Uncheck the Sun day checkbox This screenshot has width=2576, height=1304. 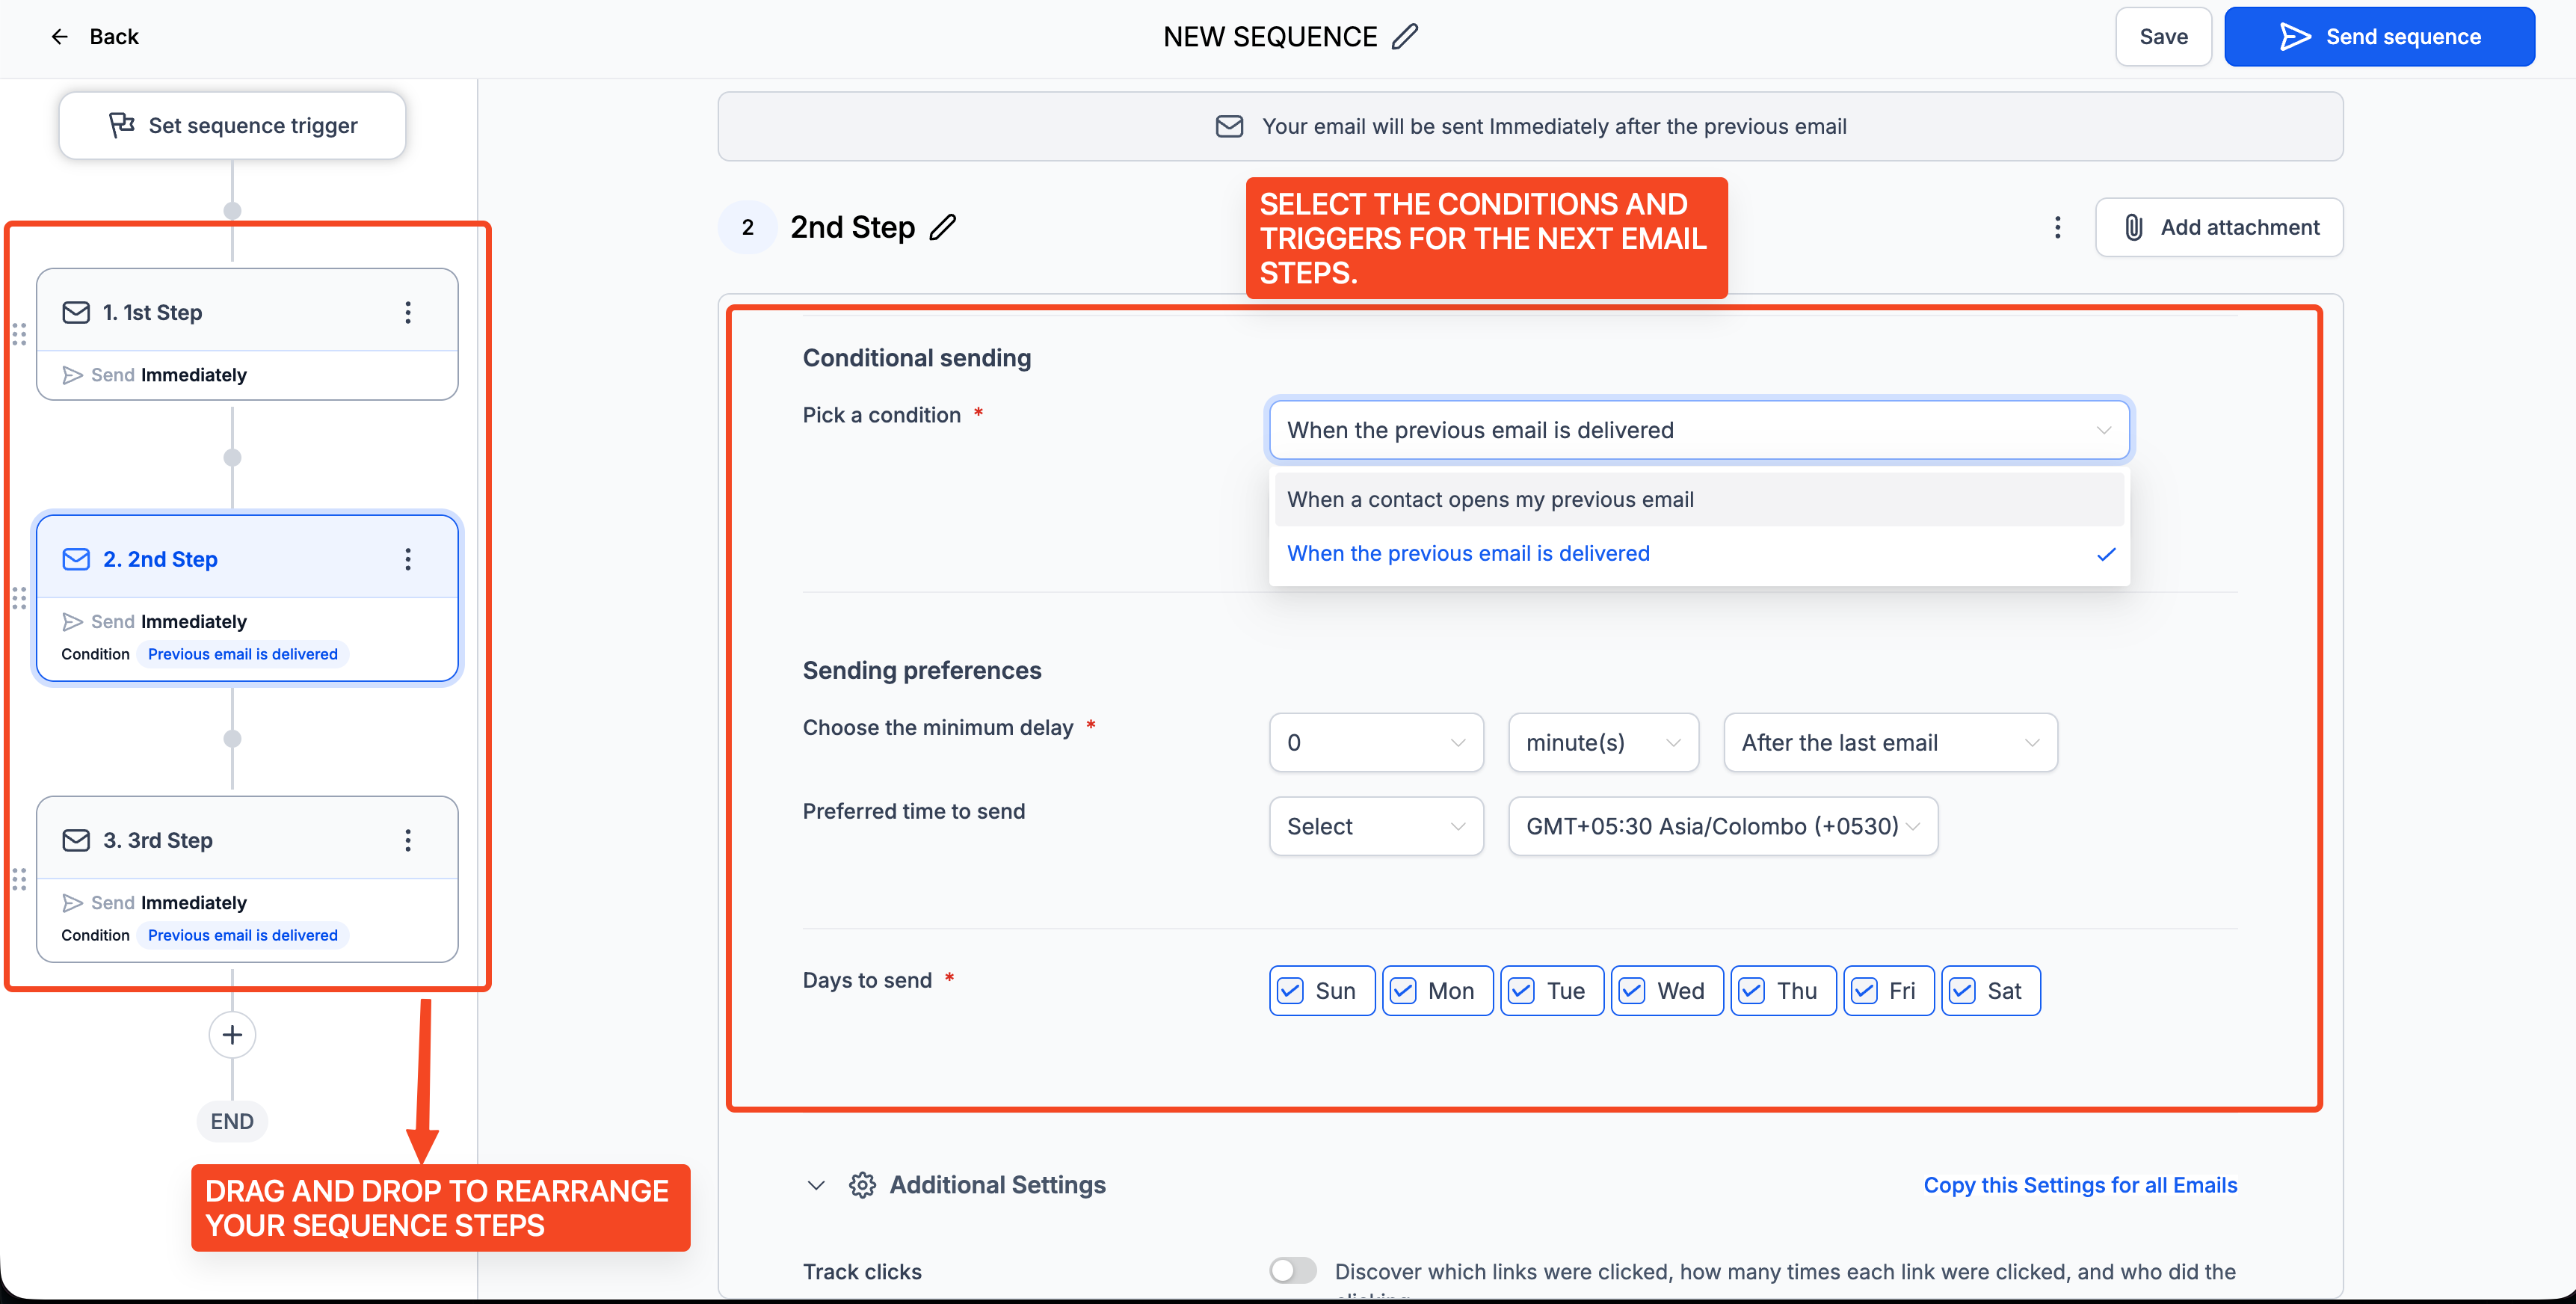coord(1291,991)
